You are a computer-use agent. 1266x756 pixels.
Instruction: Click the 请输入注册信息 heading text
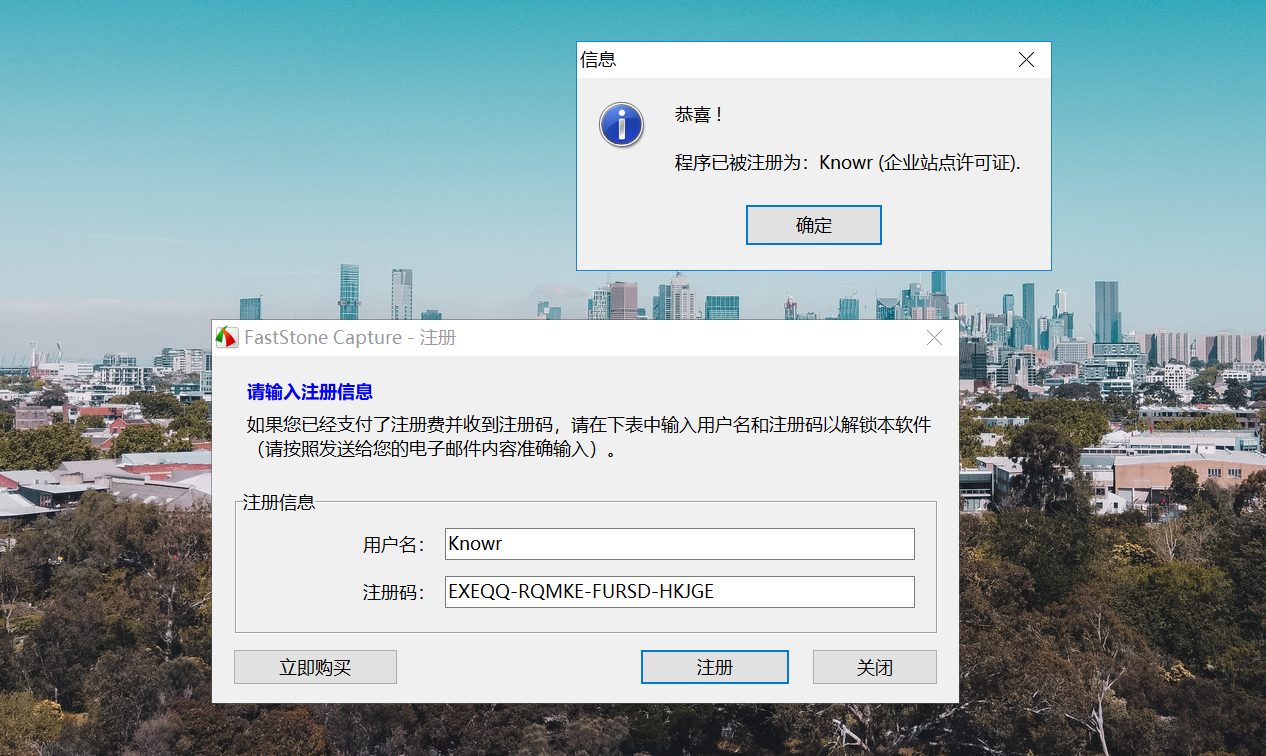tap(310, 393)
